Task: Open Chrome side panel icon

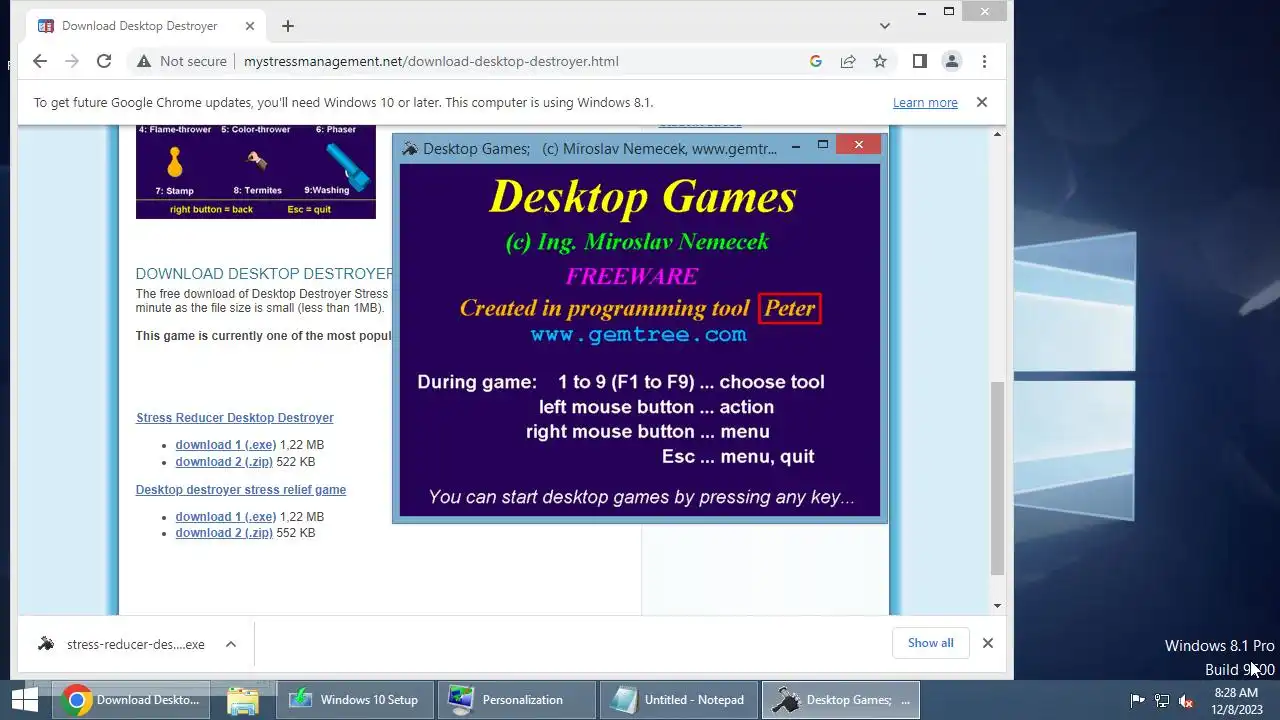Action: 920,61
